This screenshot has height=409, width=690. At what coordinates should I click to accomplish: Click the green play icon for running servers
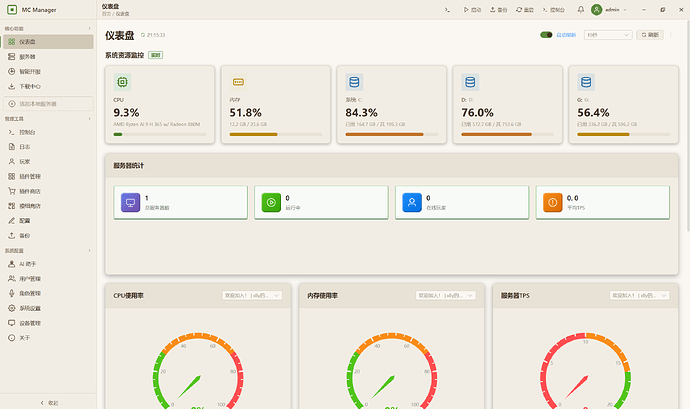coord(271,203)
